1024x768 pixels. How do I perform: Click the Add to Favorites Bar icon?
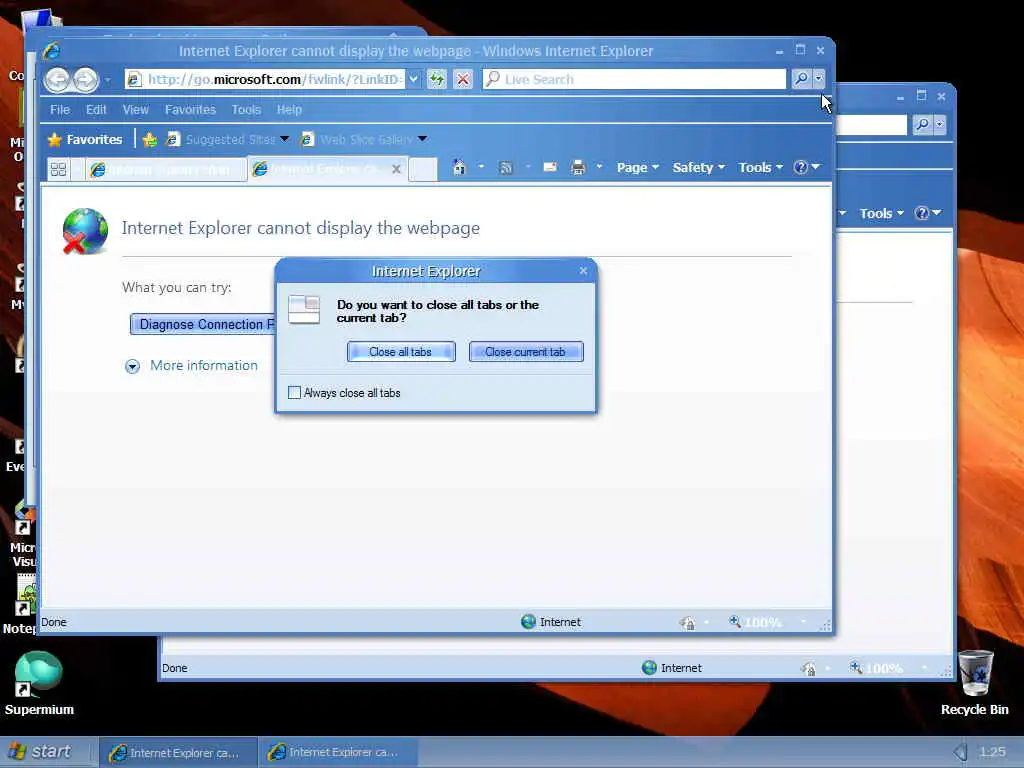pyautogui.click(x=150, y=139)
